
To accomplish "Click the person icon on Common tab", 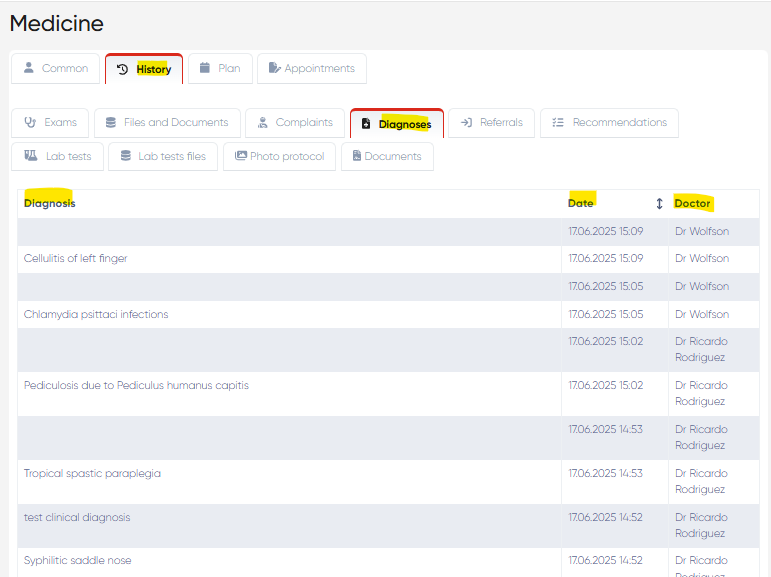I will pos(29,69).
